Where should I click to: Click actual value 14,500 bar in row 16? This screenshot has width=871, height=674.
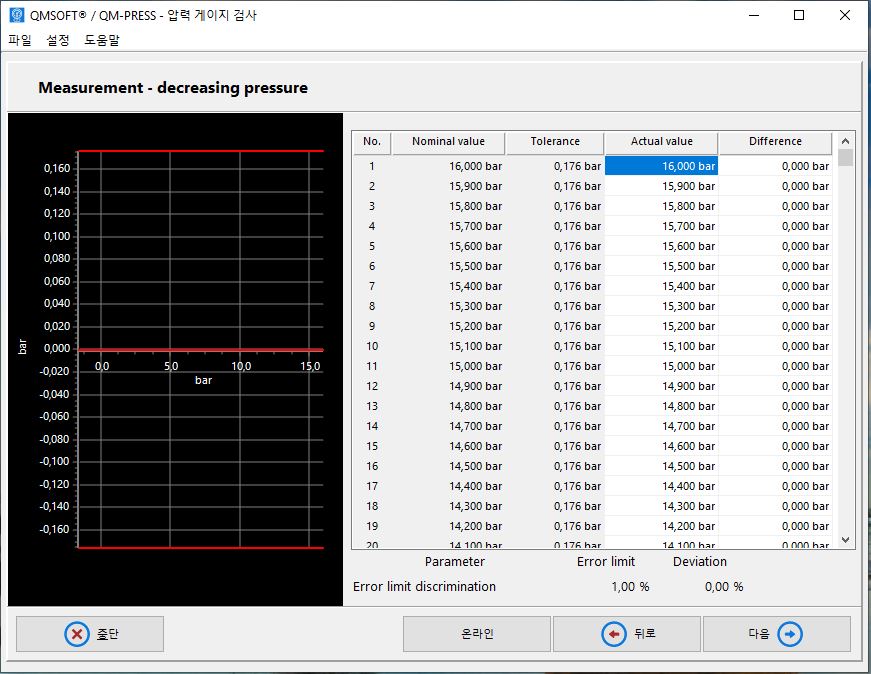pos(662,466)
